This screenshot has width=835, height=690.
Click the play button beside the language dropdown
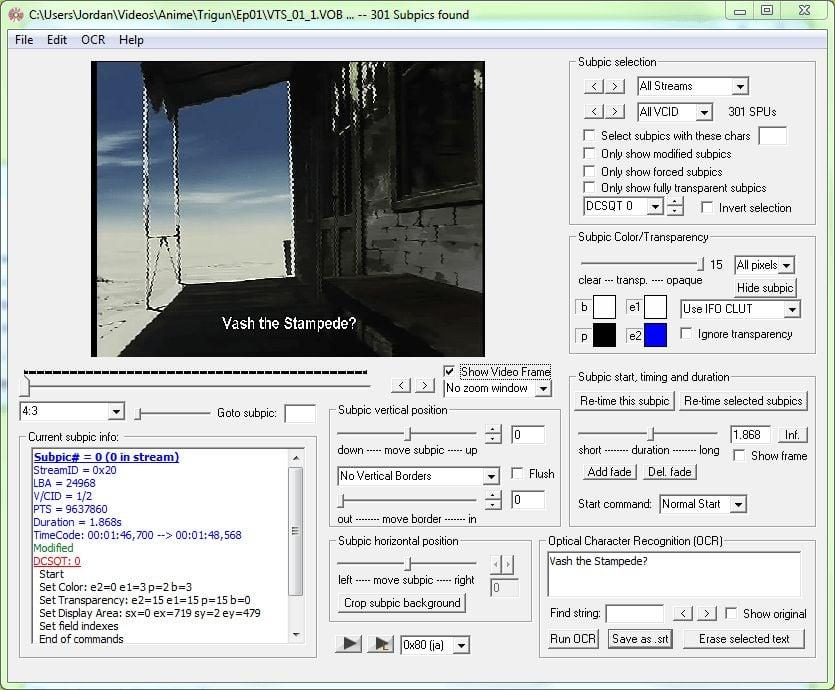[x=349, y=644]
